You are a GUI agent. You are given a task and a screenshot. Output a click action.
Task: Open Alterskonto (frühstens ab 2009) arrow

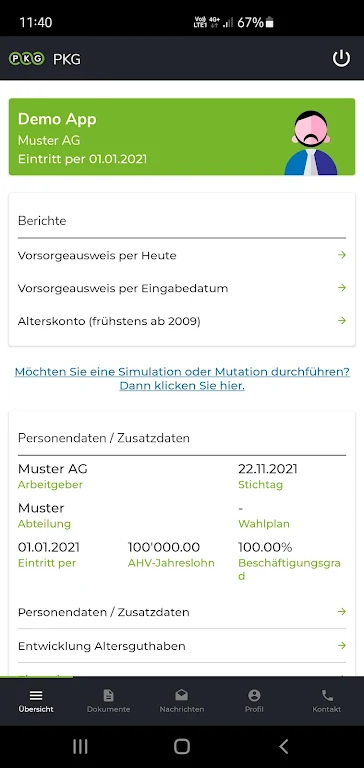pyautogui.click(x=342, y=320)
